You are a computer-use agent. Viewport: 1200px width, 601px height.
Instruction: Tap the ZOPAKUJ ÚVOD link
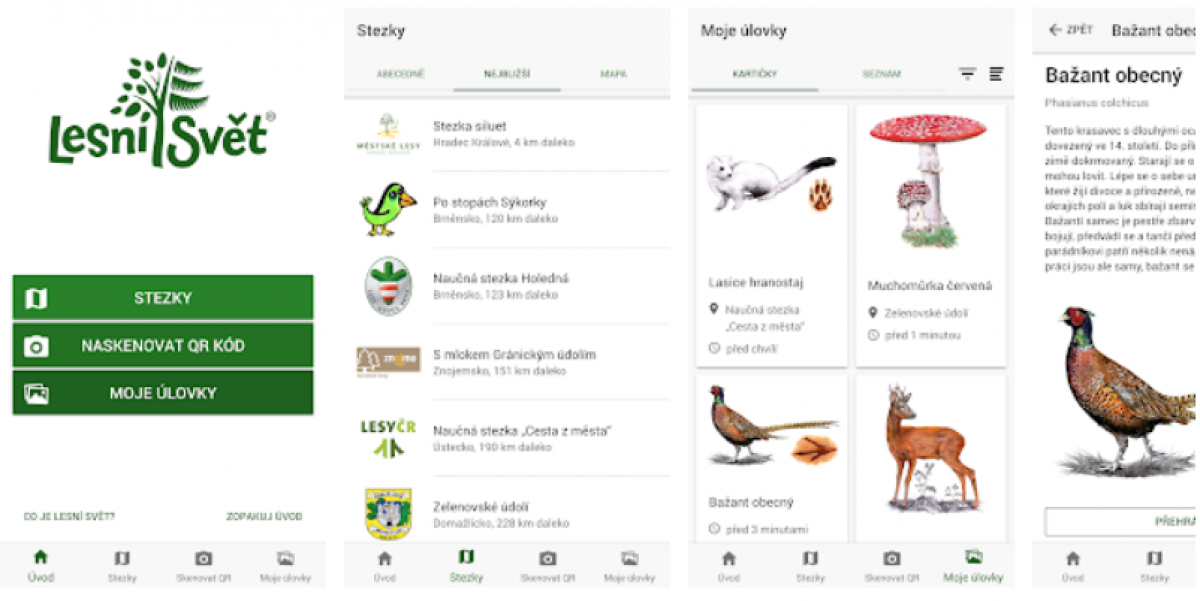[x=264, y=517]
